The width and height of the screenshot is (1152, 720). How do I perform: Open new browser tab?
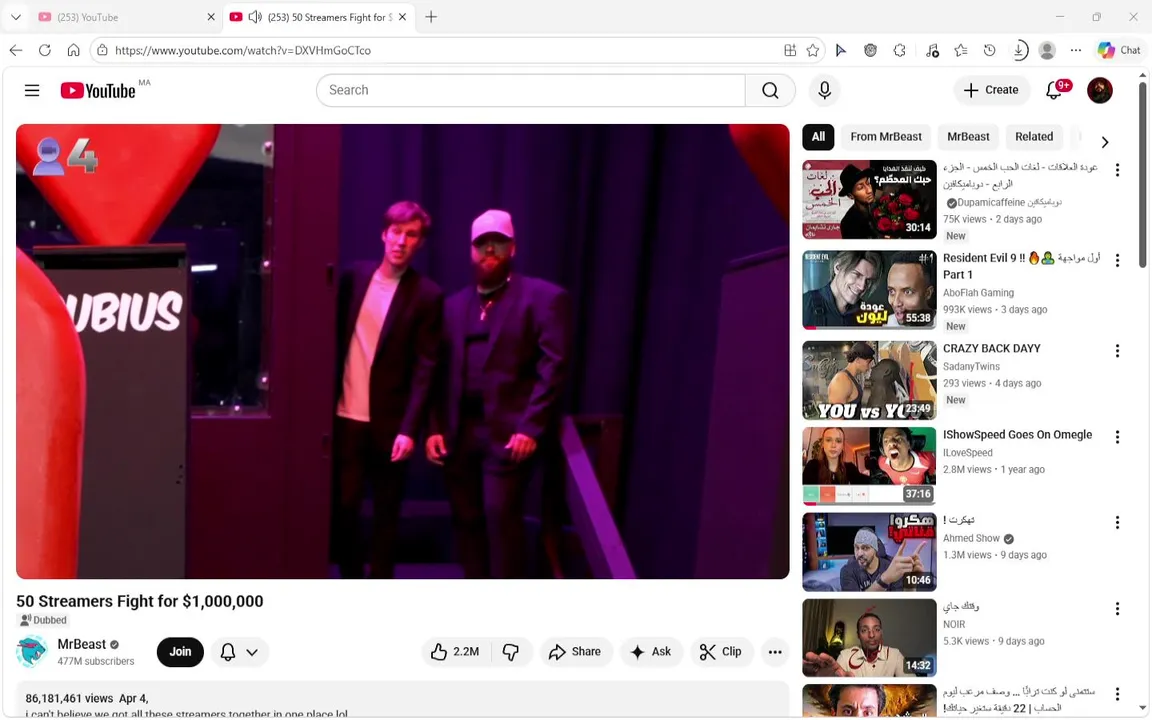coord(431,17)
